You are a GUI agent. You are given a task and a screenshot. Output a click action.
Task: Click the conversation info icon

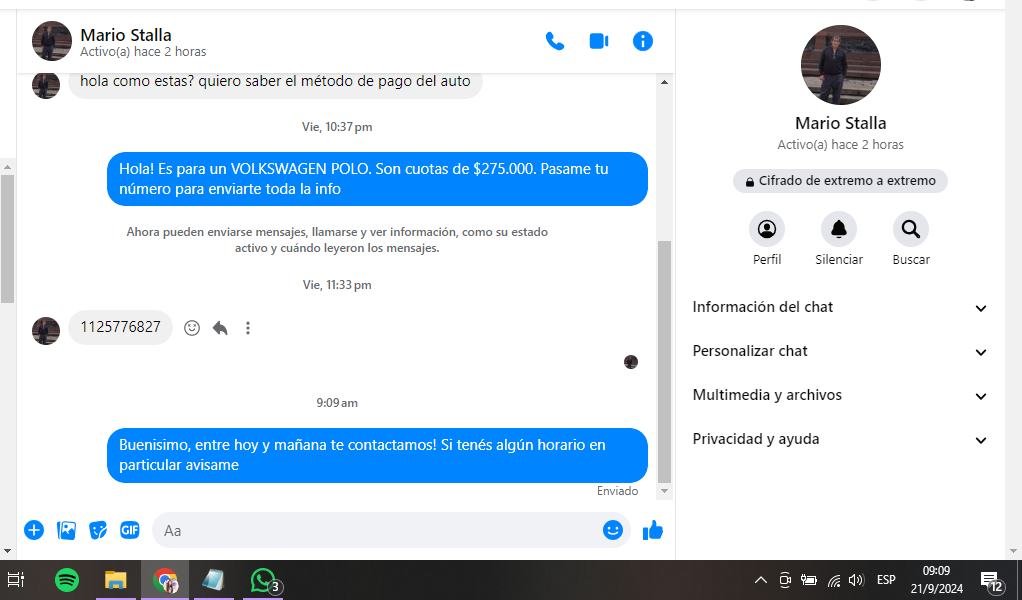click(643, 41)
